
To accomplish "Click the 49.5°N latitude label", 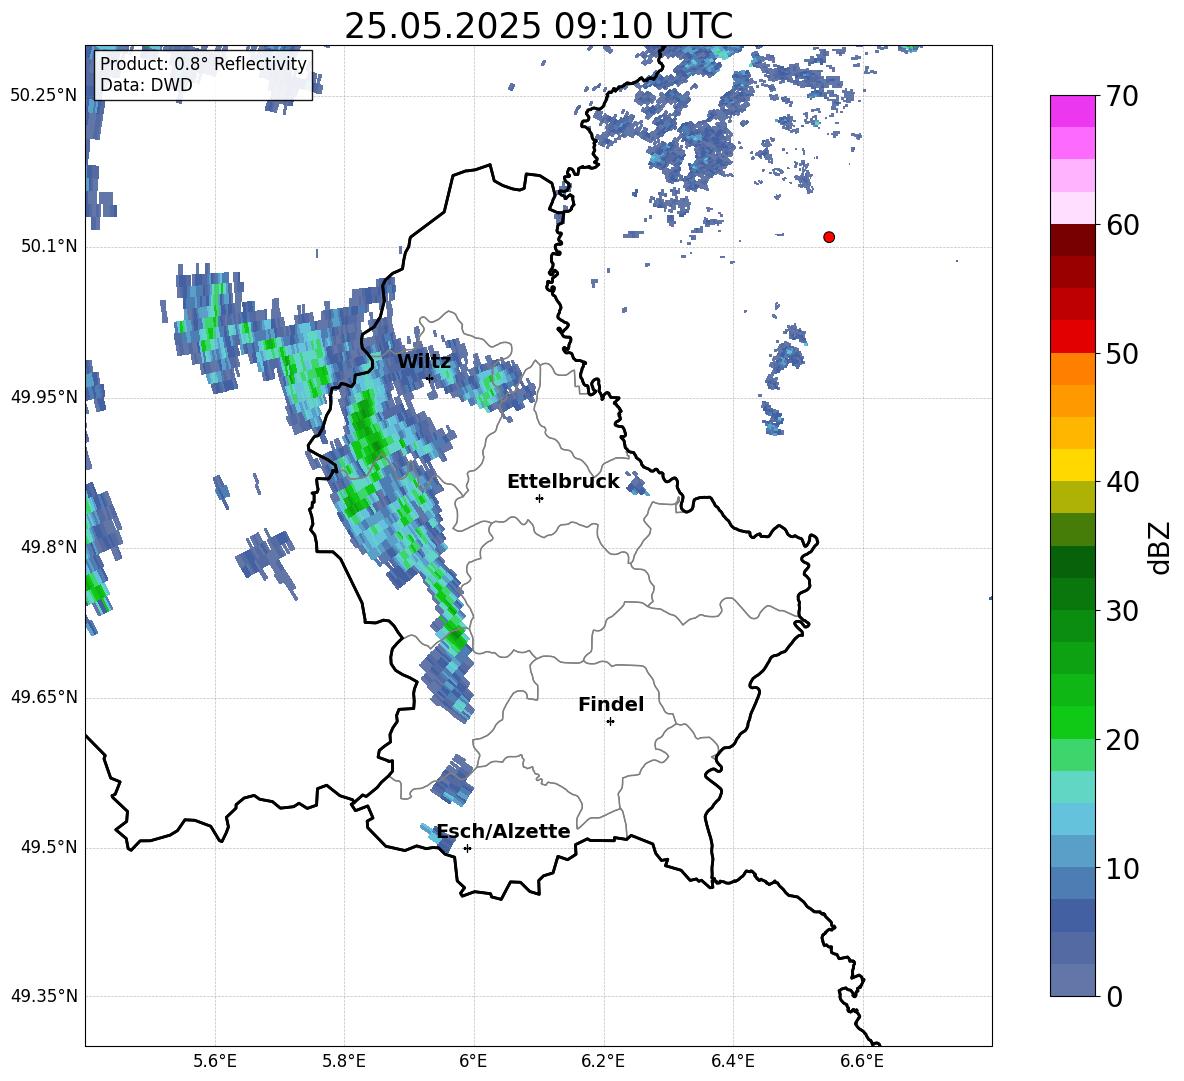I will (49, 847).
